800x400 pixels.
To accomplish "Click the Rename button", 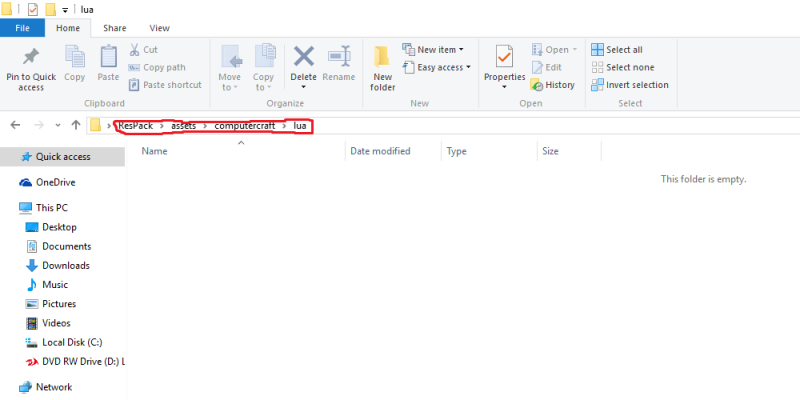I will tap(339, 64).
